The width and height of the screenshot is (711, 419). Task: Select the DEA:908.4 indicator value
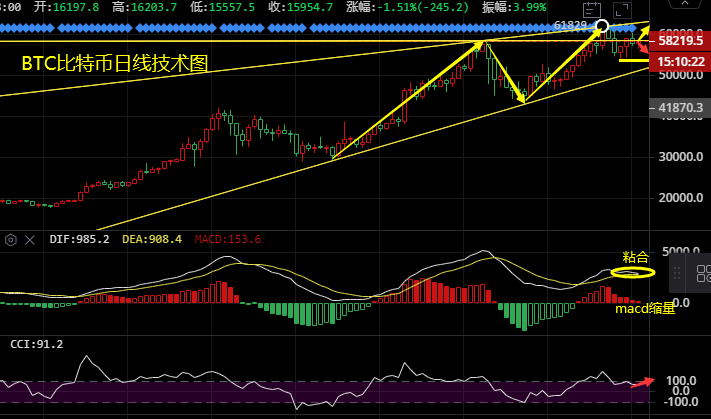(151, 239)
